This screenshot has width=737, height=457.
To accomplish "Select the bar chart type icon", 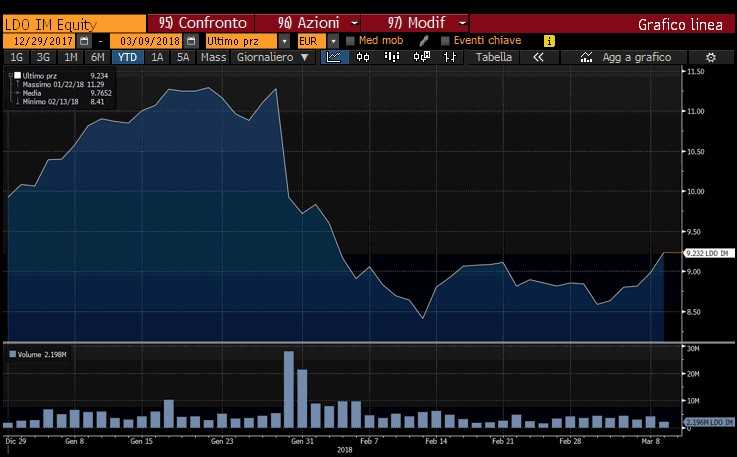I will (x=392, y=57).
